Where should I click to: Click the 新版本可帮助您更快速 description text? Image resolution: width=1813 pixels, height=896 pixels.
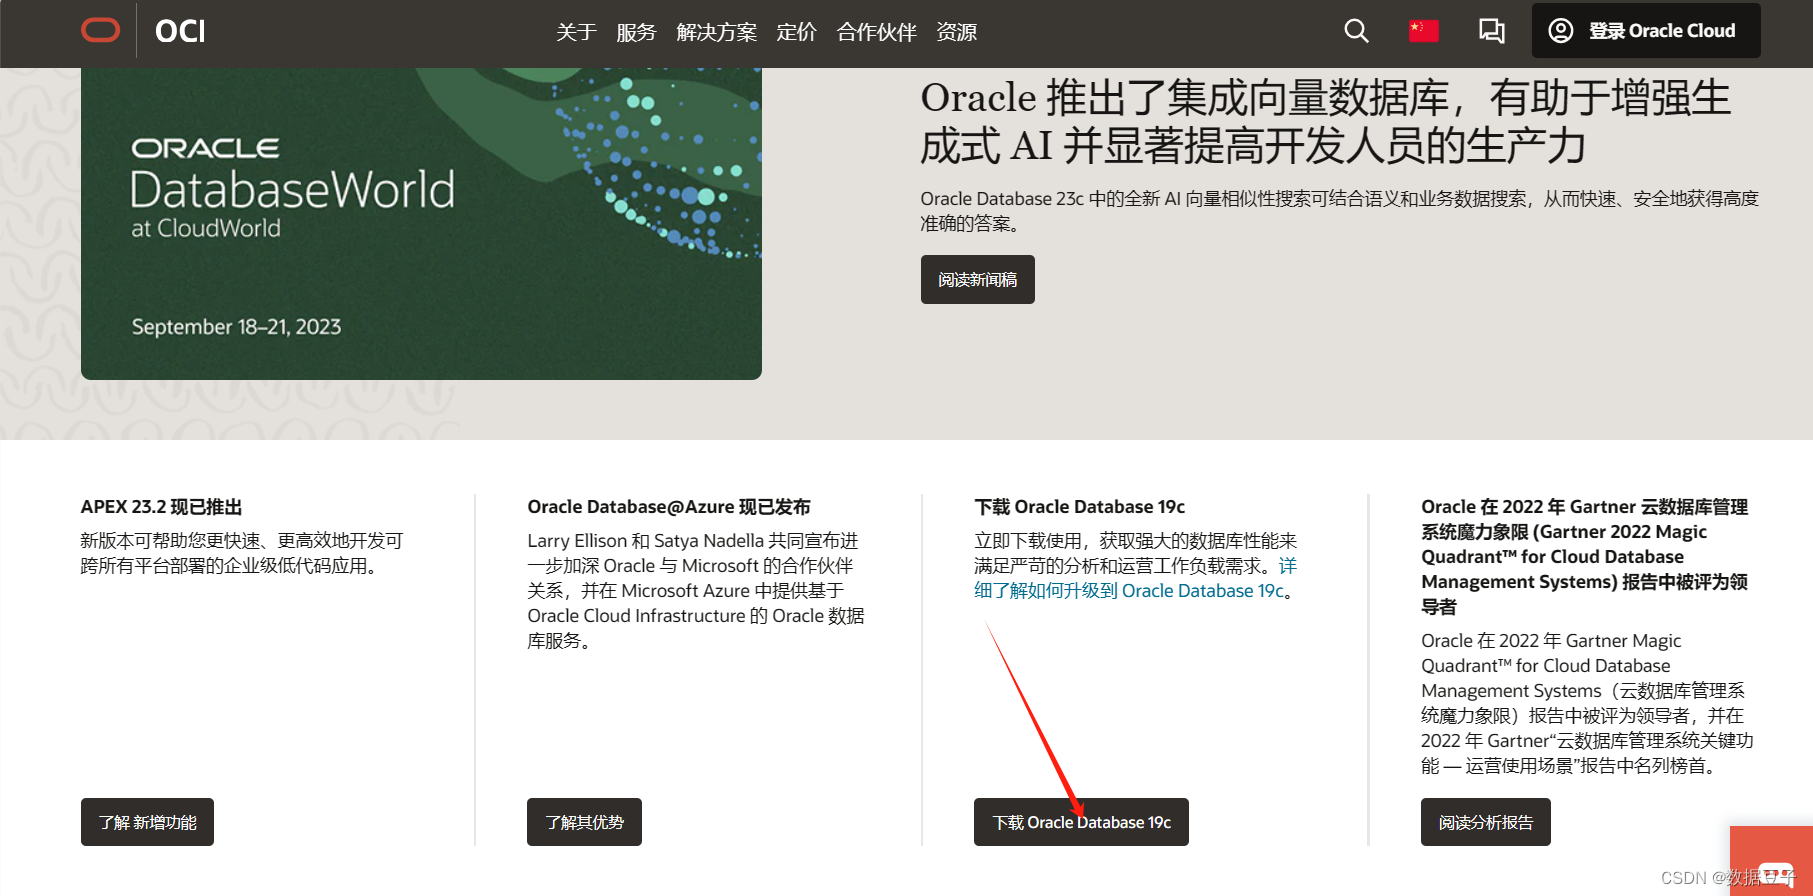pos(242,553)
